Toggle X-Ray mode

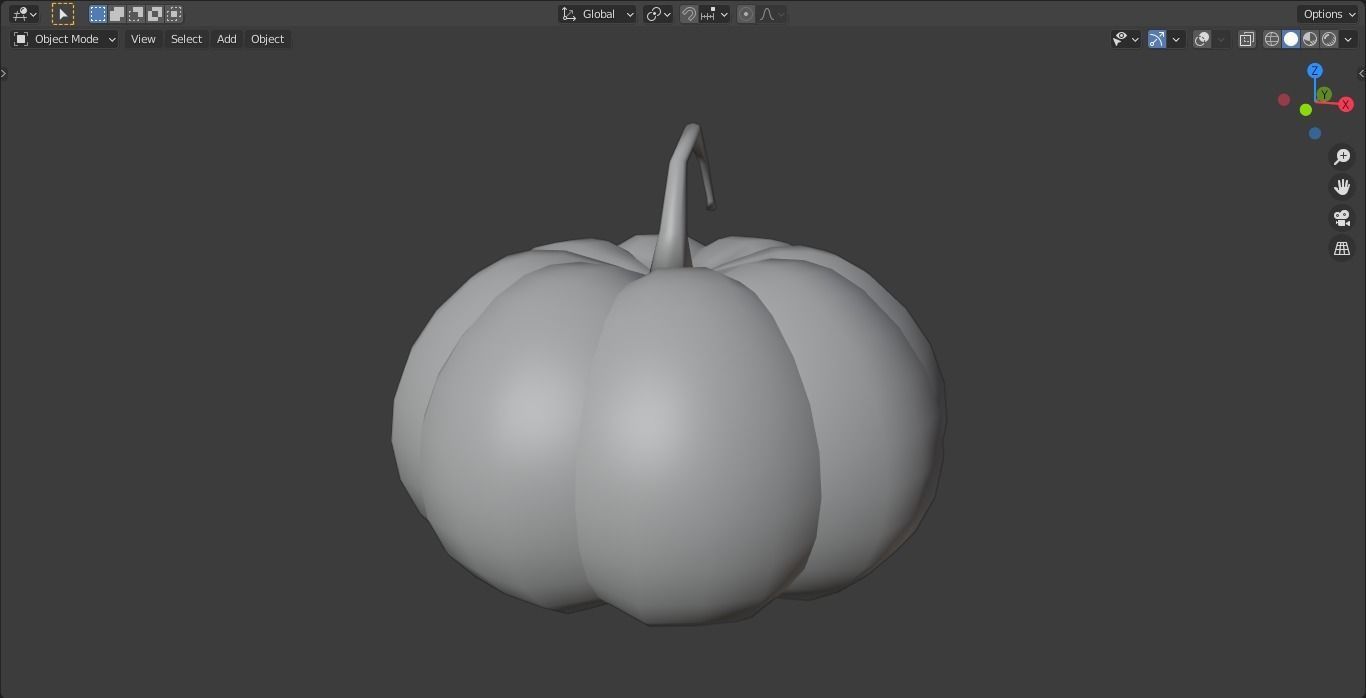[1247, 39]
